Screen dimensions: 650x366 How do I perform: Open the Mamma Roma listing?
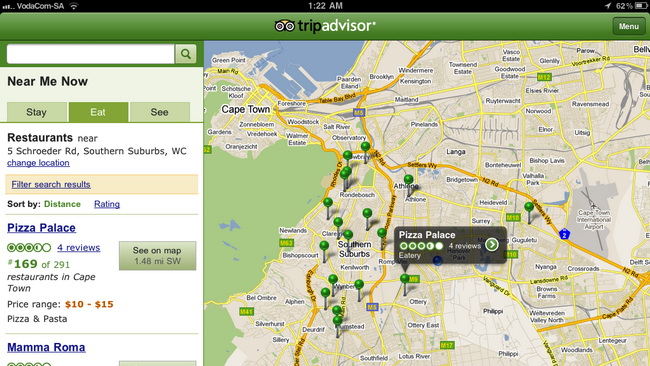point(46,347)
